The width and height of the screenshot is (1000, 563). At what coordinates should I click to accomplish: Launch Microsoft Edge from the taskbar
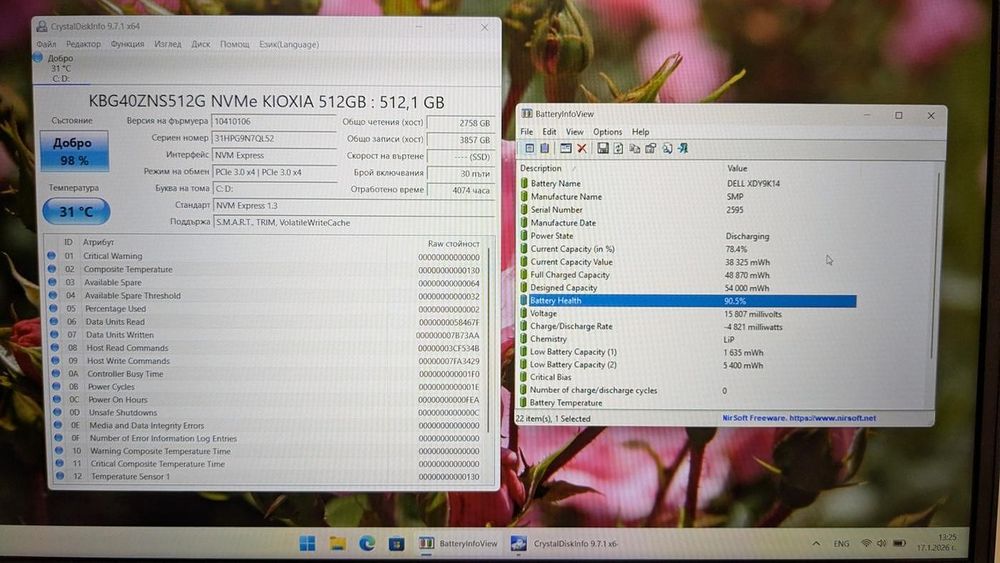point(367,543)
